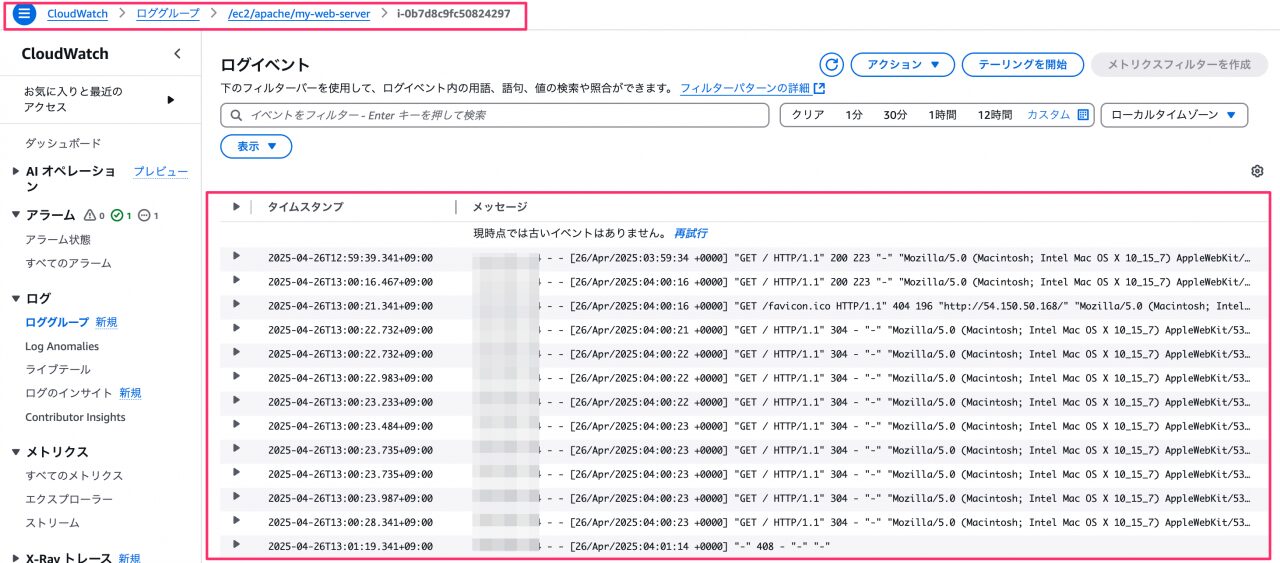
Task: Open Log Anomalies in the sidebar
Action: click(62, 346)
